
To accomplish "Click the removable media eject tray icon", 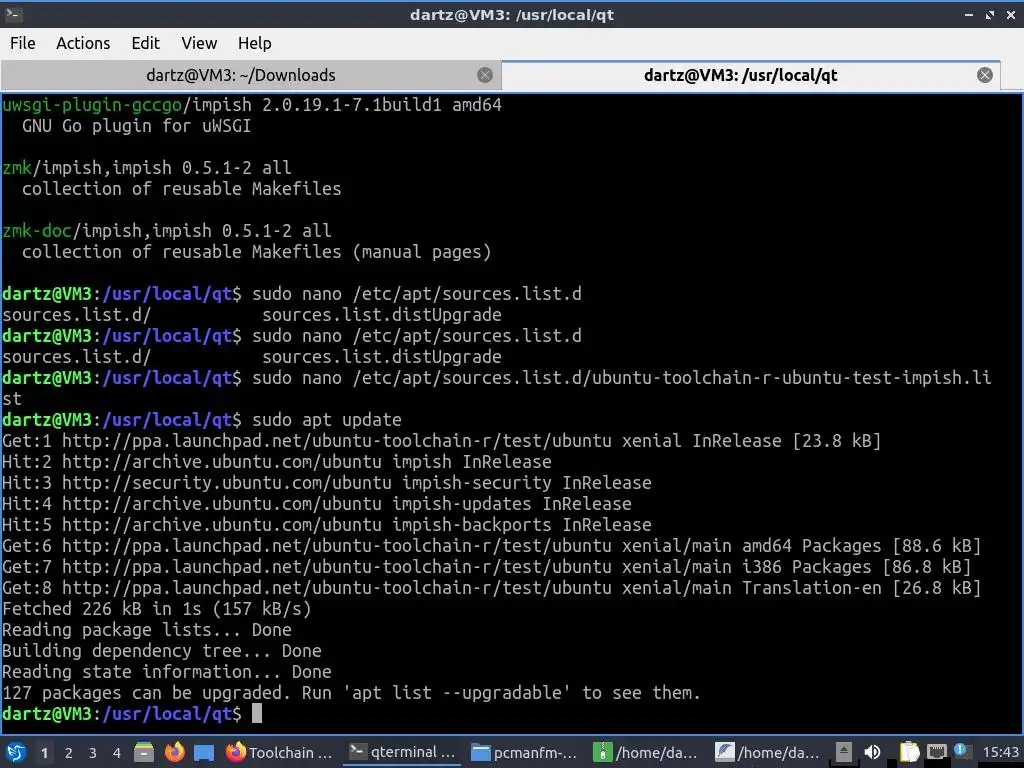I will (844, 752).
